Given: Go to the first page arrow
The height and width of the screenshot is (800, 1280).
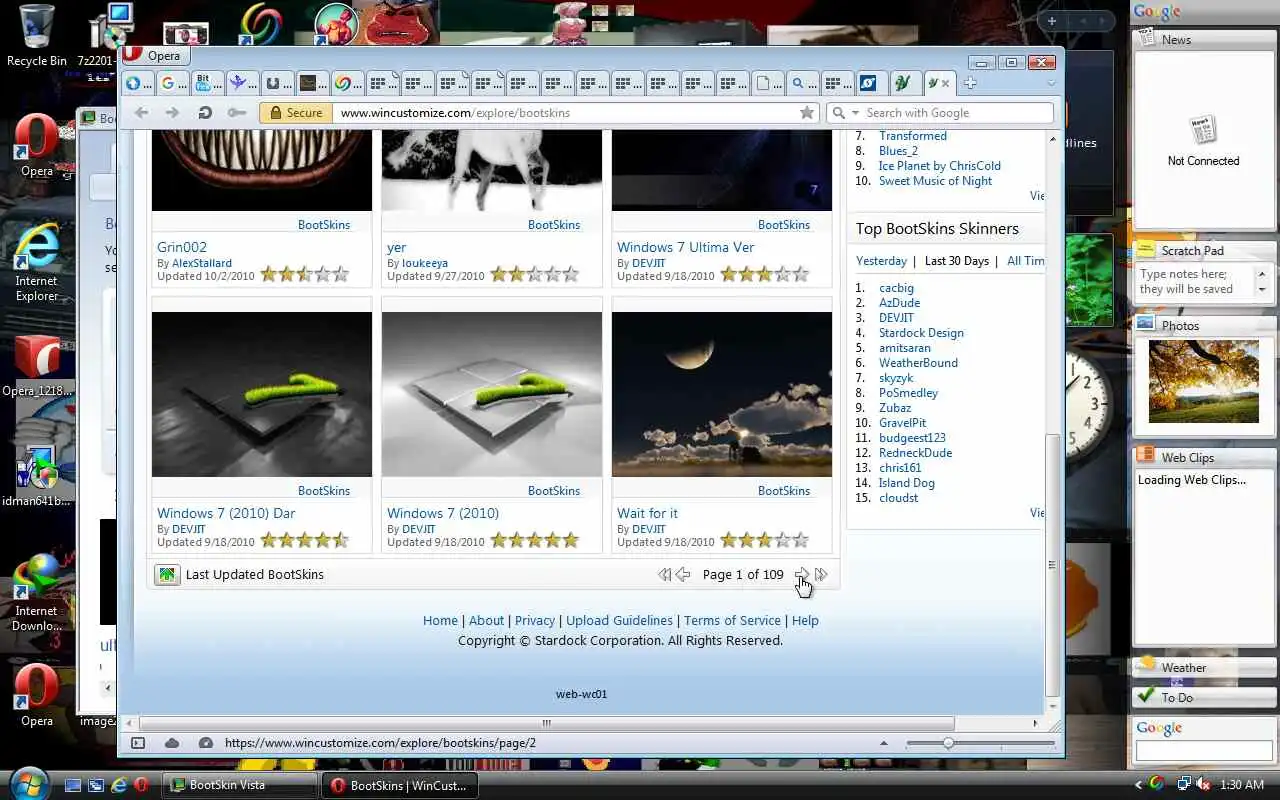Looking at the screenshot, I should click(x=664, y=574).
